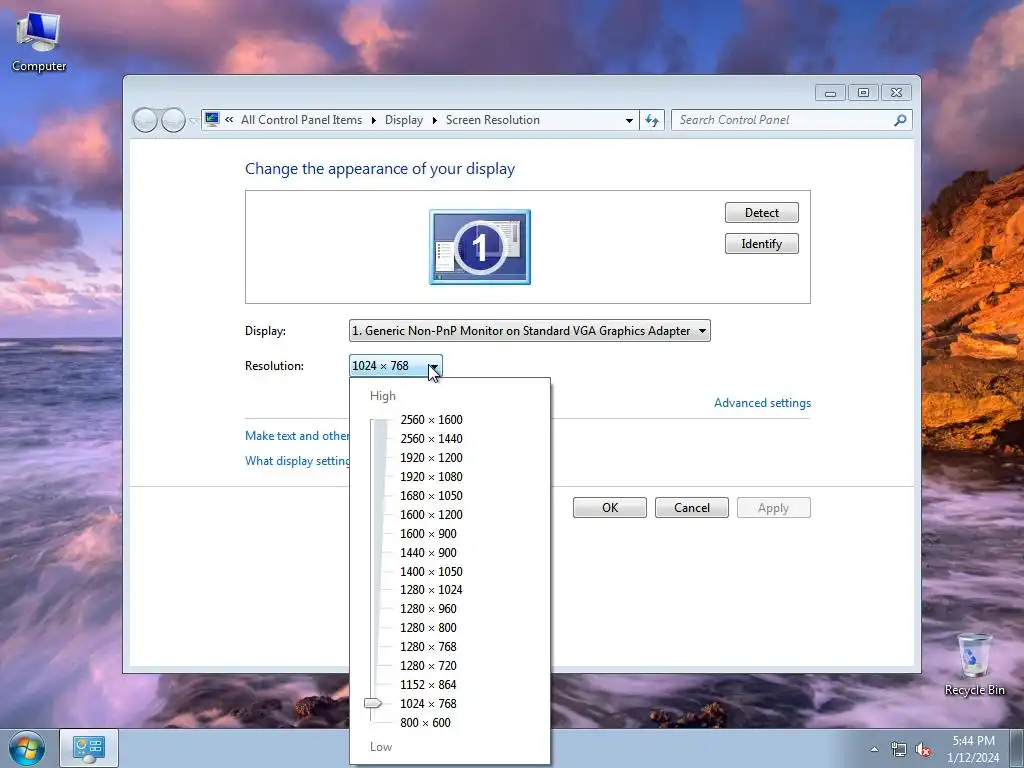Select 1680 × 1050 resolution

pos(431,496)
